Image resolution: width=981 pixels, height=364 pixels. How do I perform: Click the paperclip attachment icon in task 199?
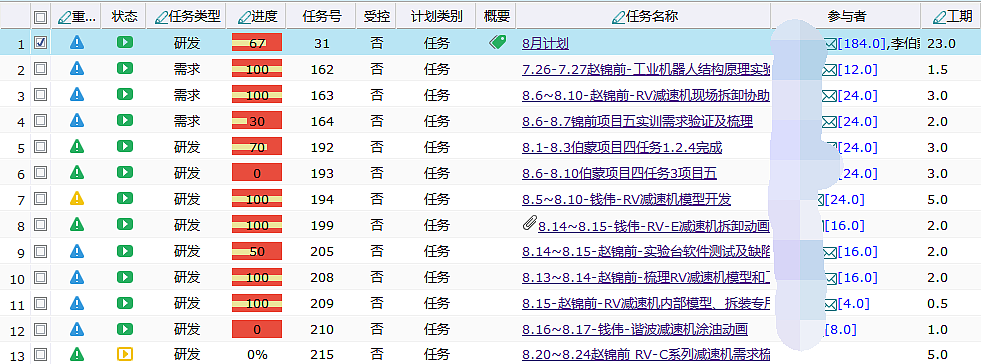(529, 223)
